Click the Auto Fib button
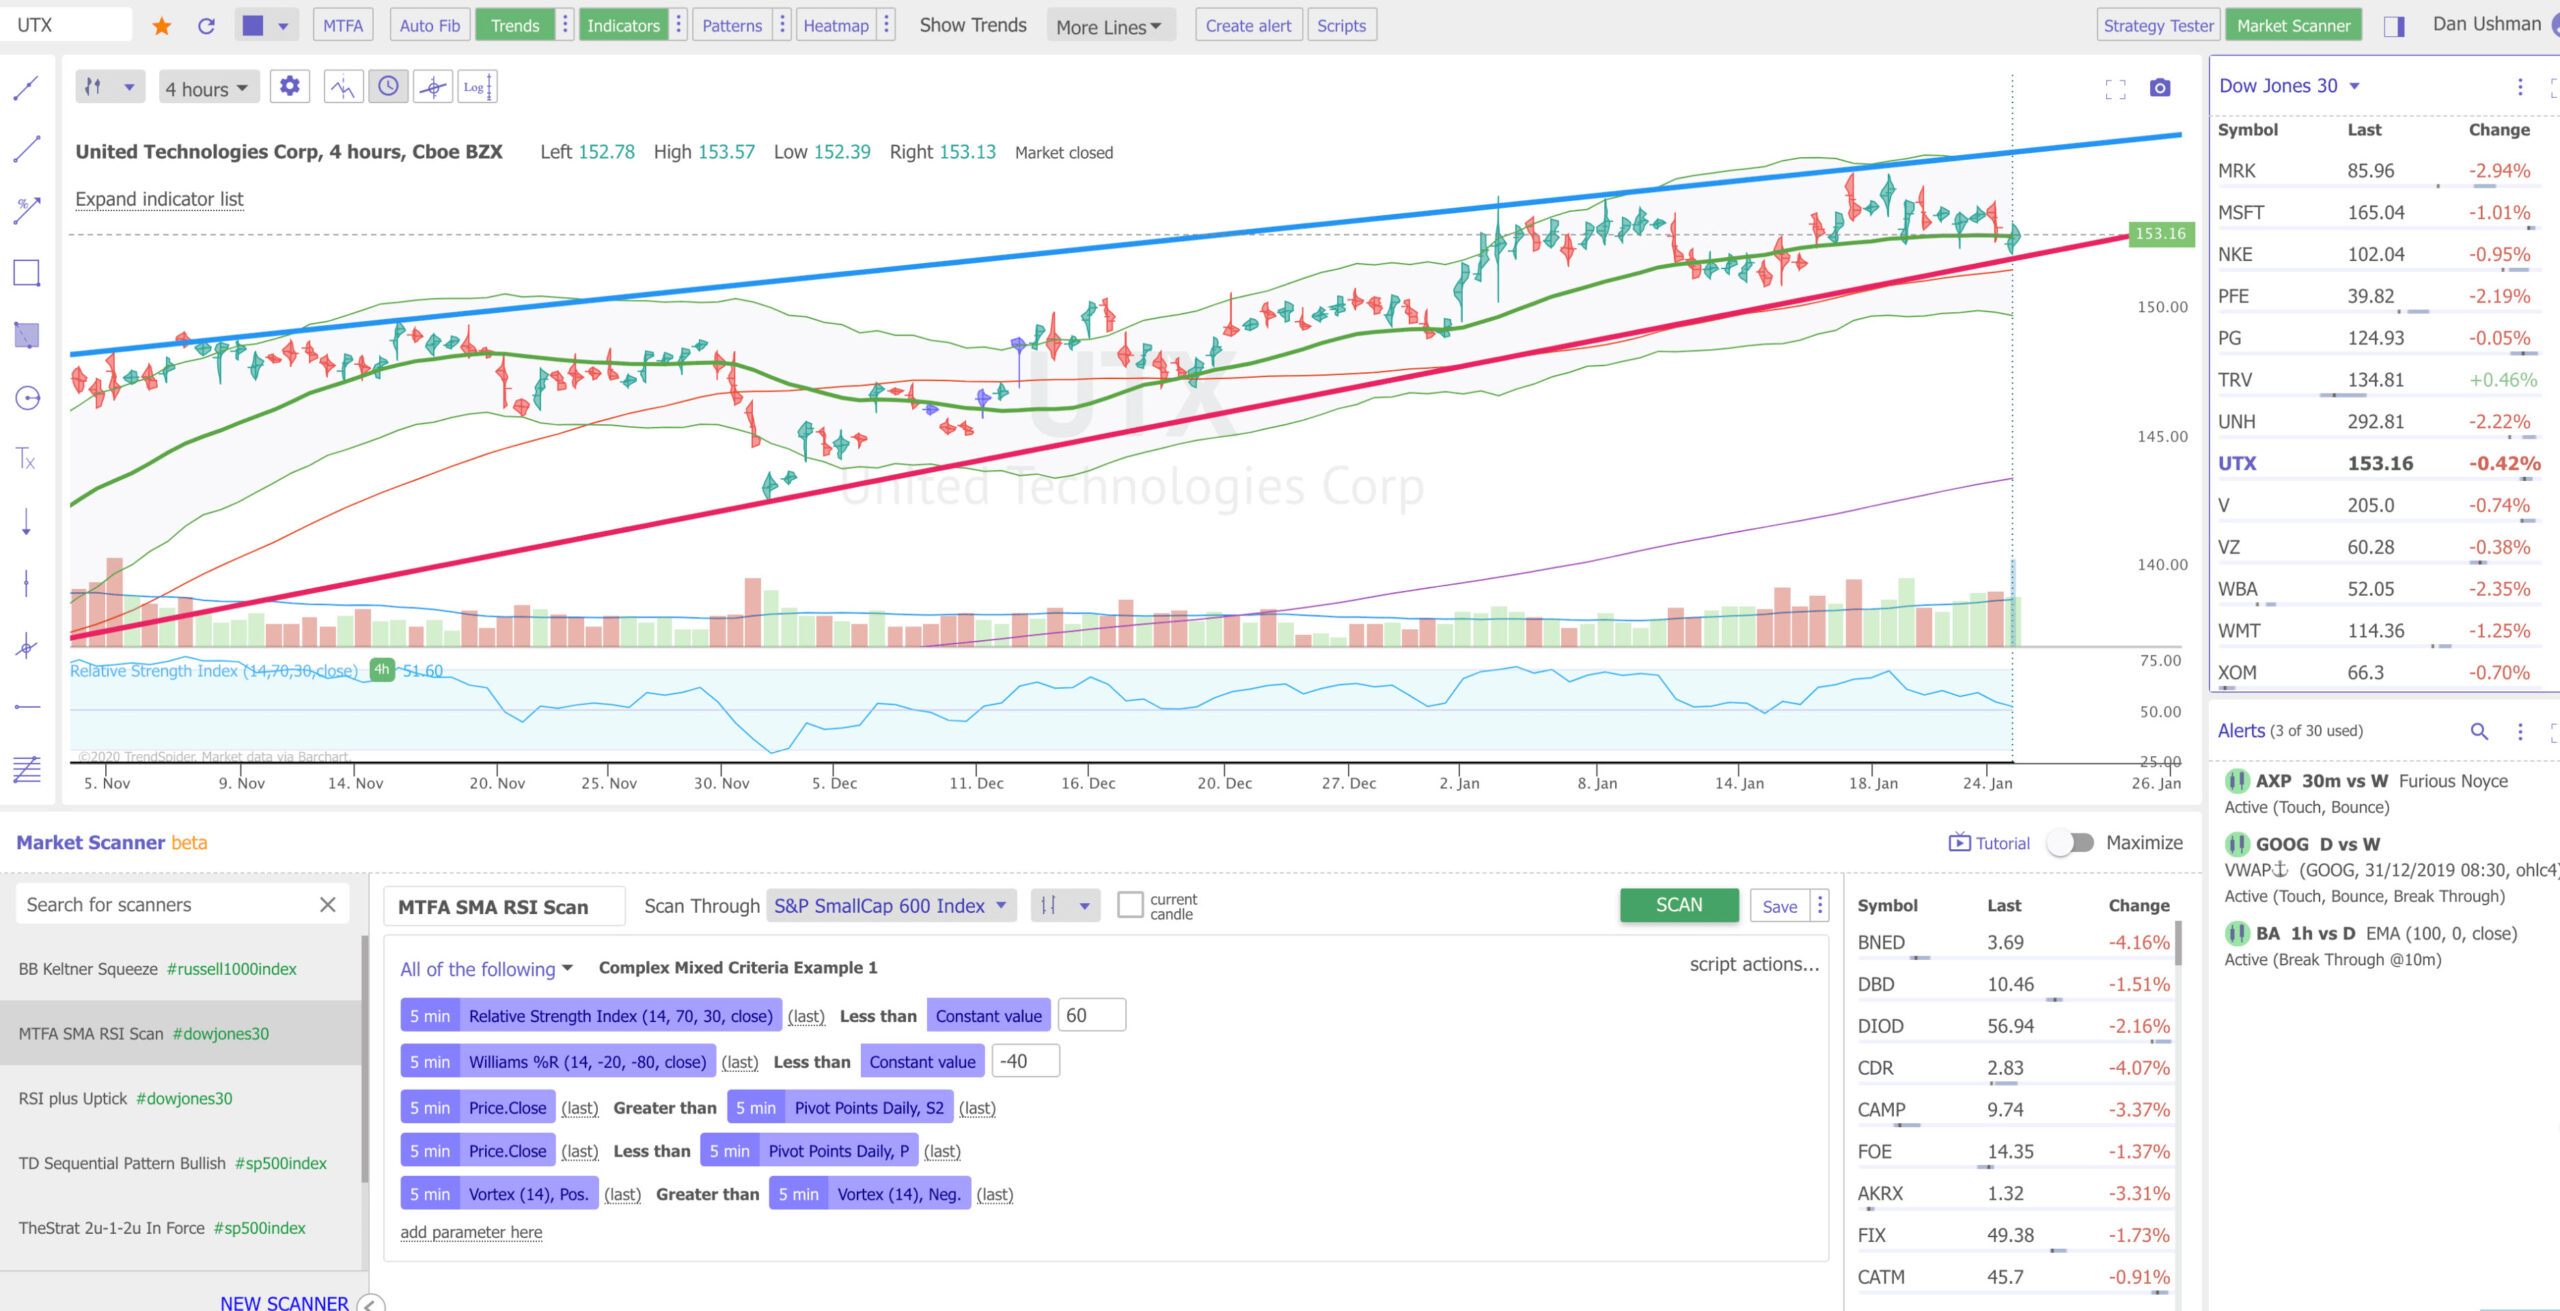 click(430, 25)
